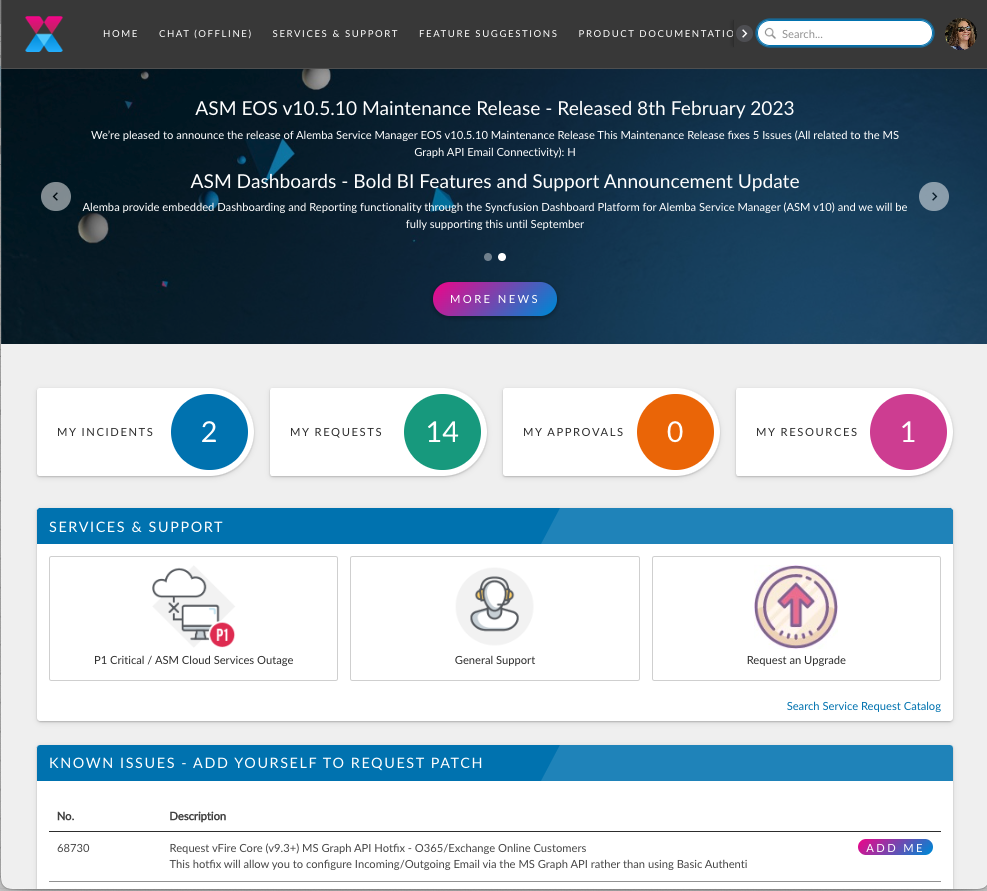The height and width of the screenshot is (891, 987).
Task: Click the search magnifier icon
Action: (x=770, y=34)
